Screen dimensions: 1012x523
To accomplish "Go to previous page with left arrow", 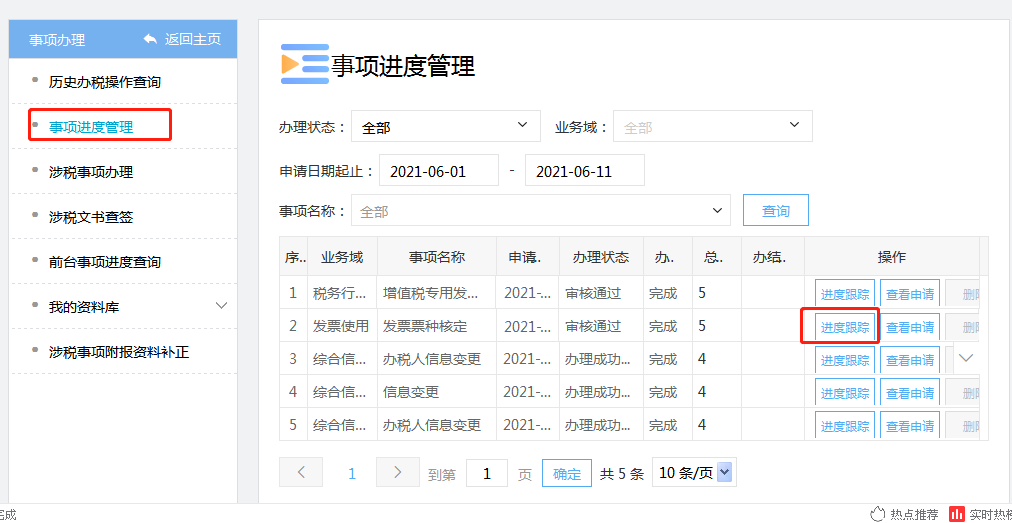I will click(301, 472).
